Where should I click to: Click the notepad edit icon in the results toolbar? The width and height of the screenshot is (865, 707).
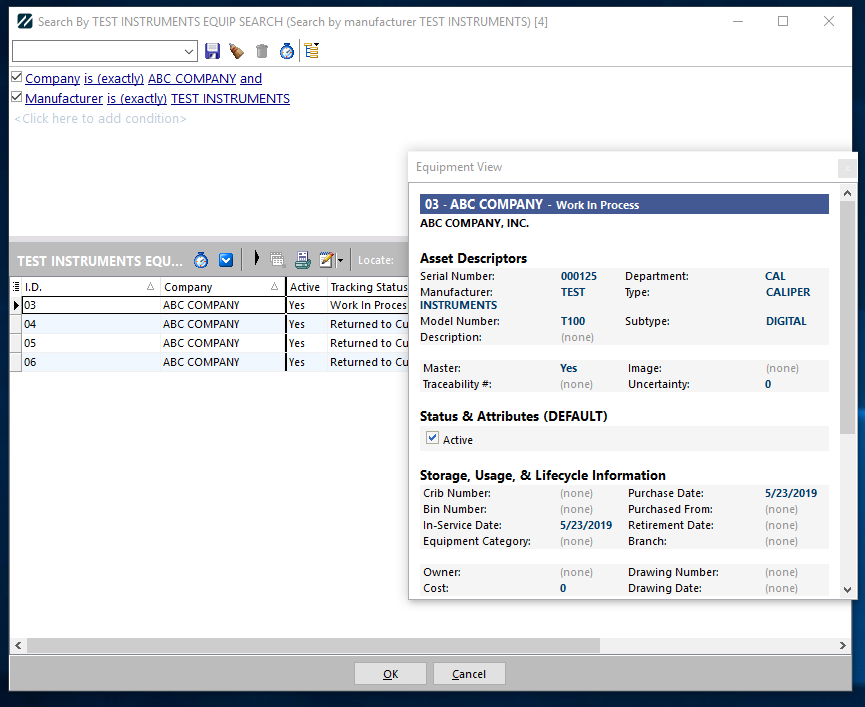pos(325,260)
